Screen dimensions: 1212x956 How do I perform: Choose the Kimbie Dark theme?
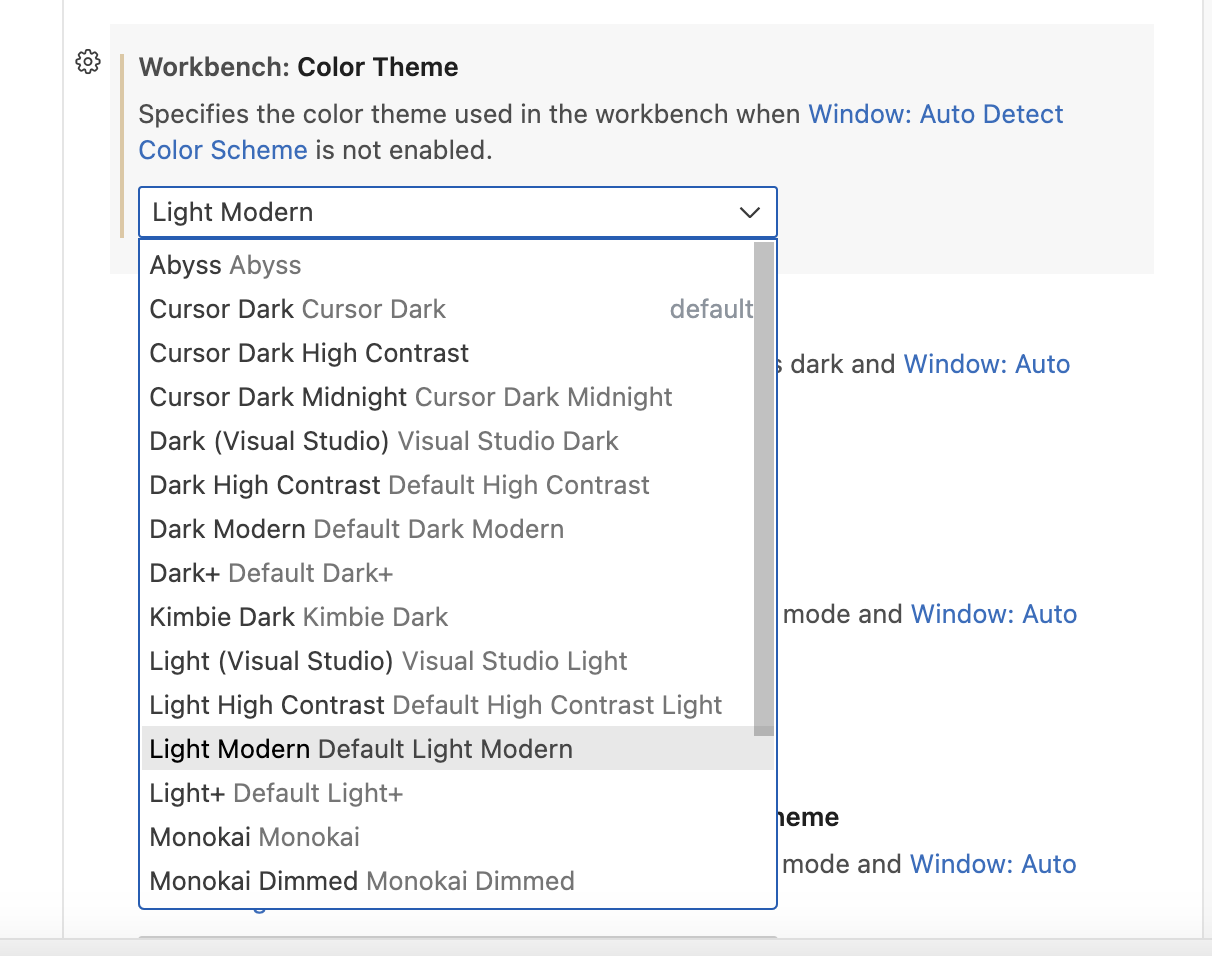click(x=298, y=617)
